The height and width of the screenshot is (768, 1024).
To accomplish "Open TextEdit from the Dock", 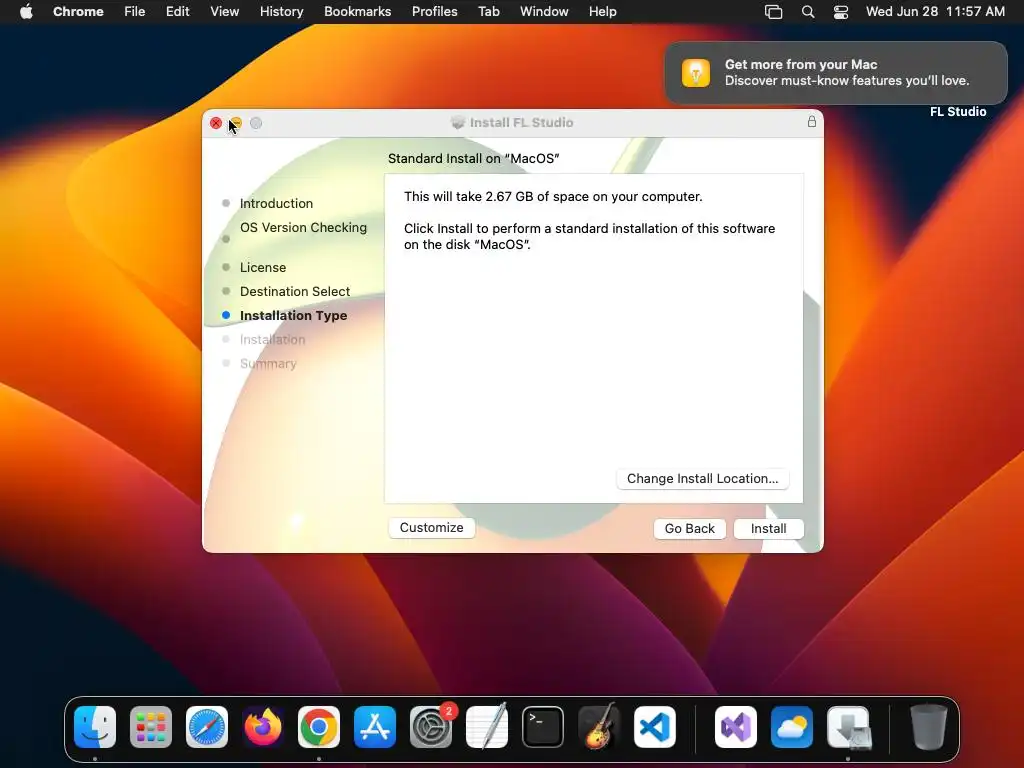I will [x=487, y=727].
